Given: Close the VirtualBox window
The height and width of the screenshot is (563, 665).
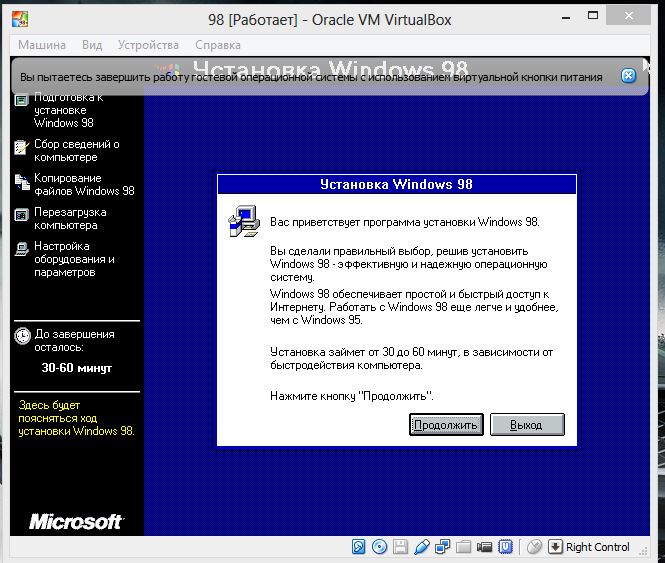Looking at the screenshot, I should [628, 16].
